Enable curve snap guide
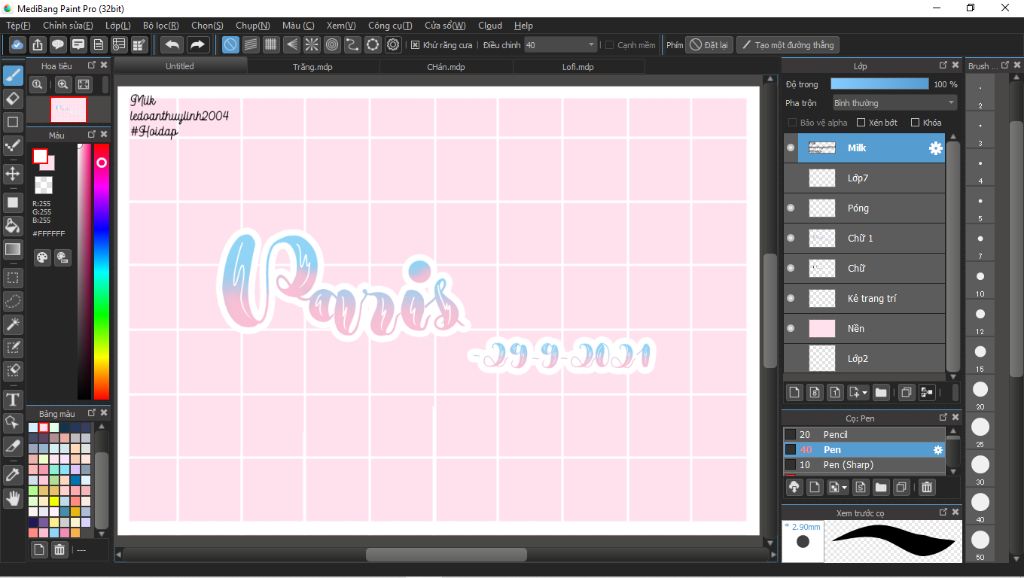Viewport: 1024px width, 578px height. point(352,44)
